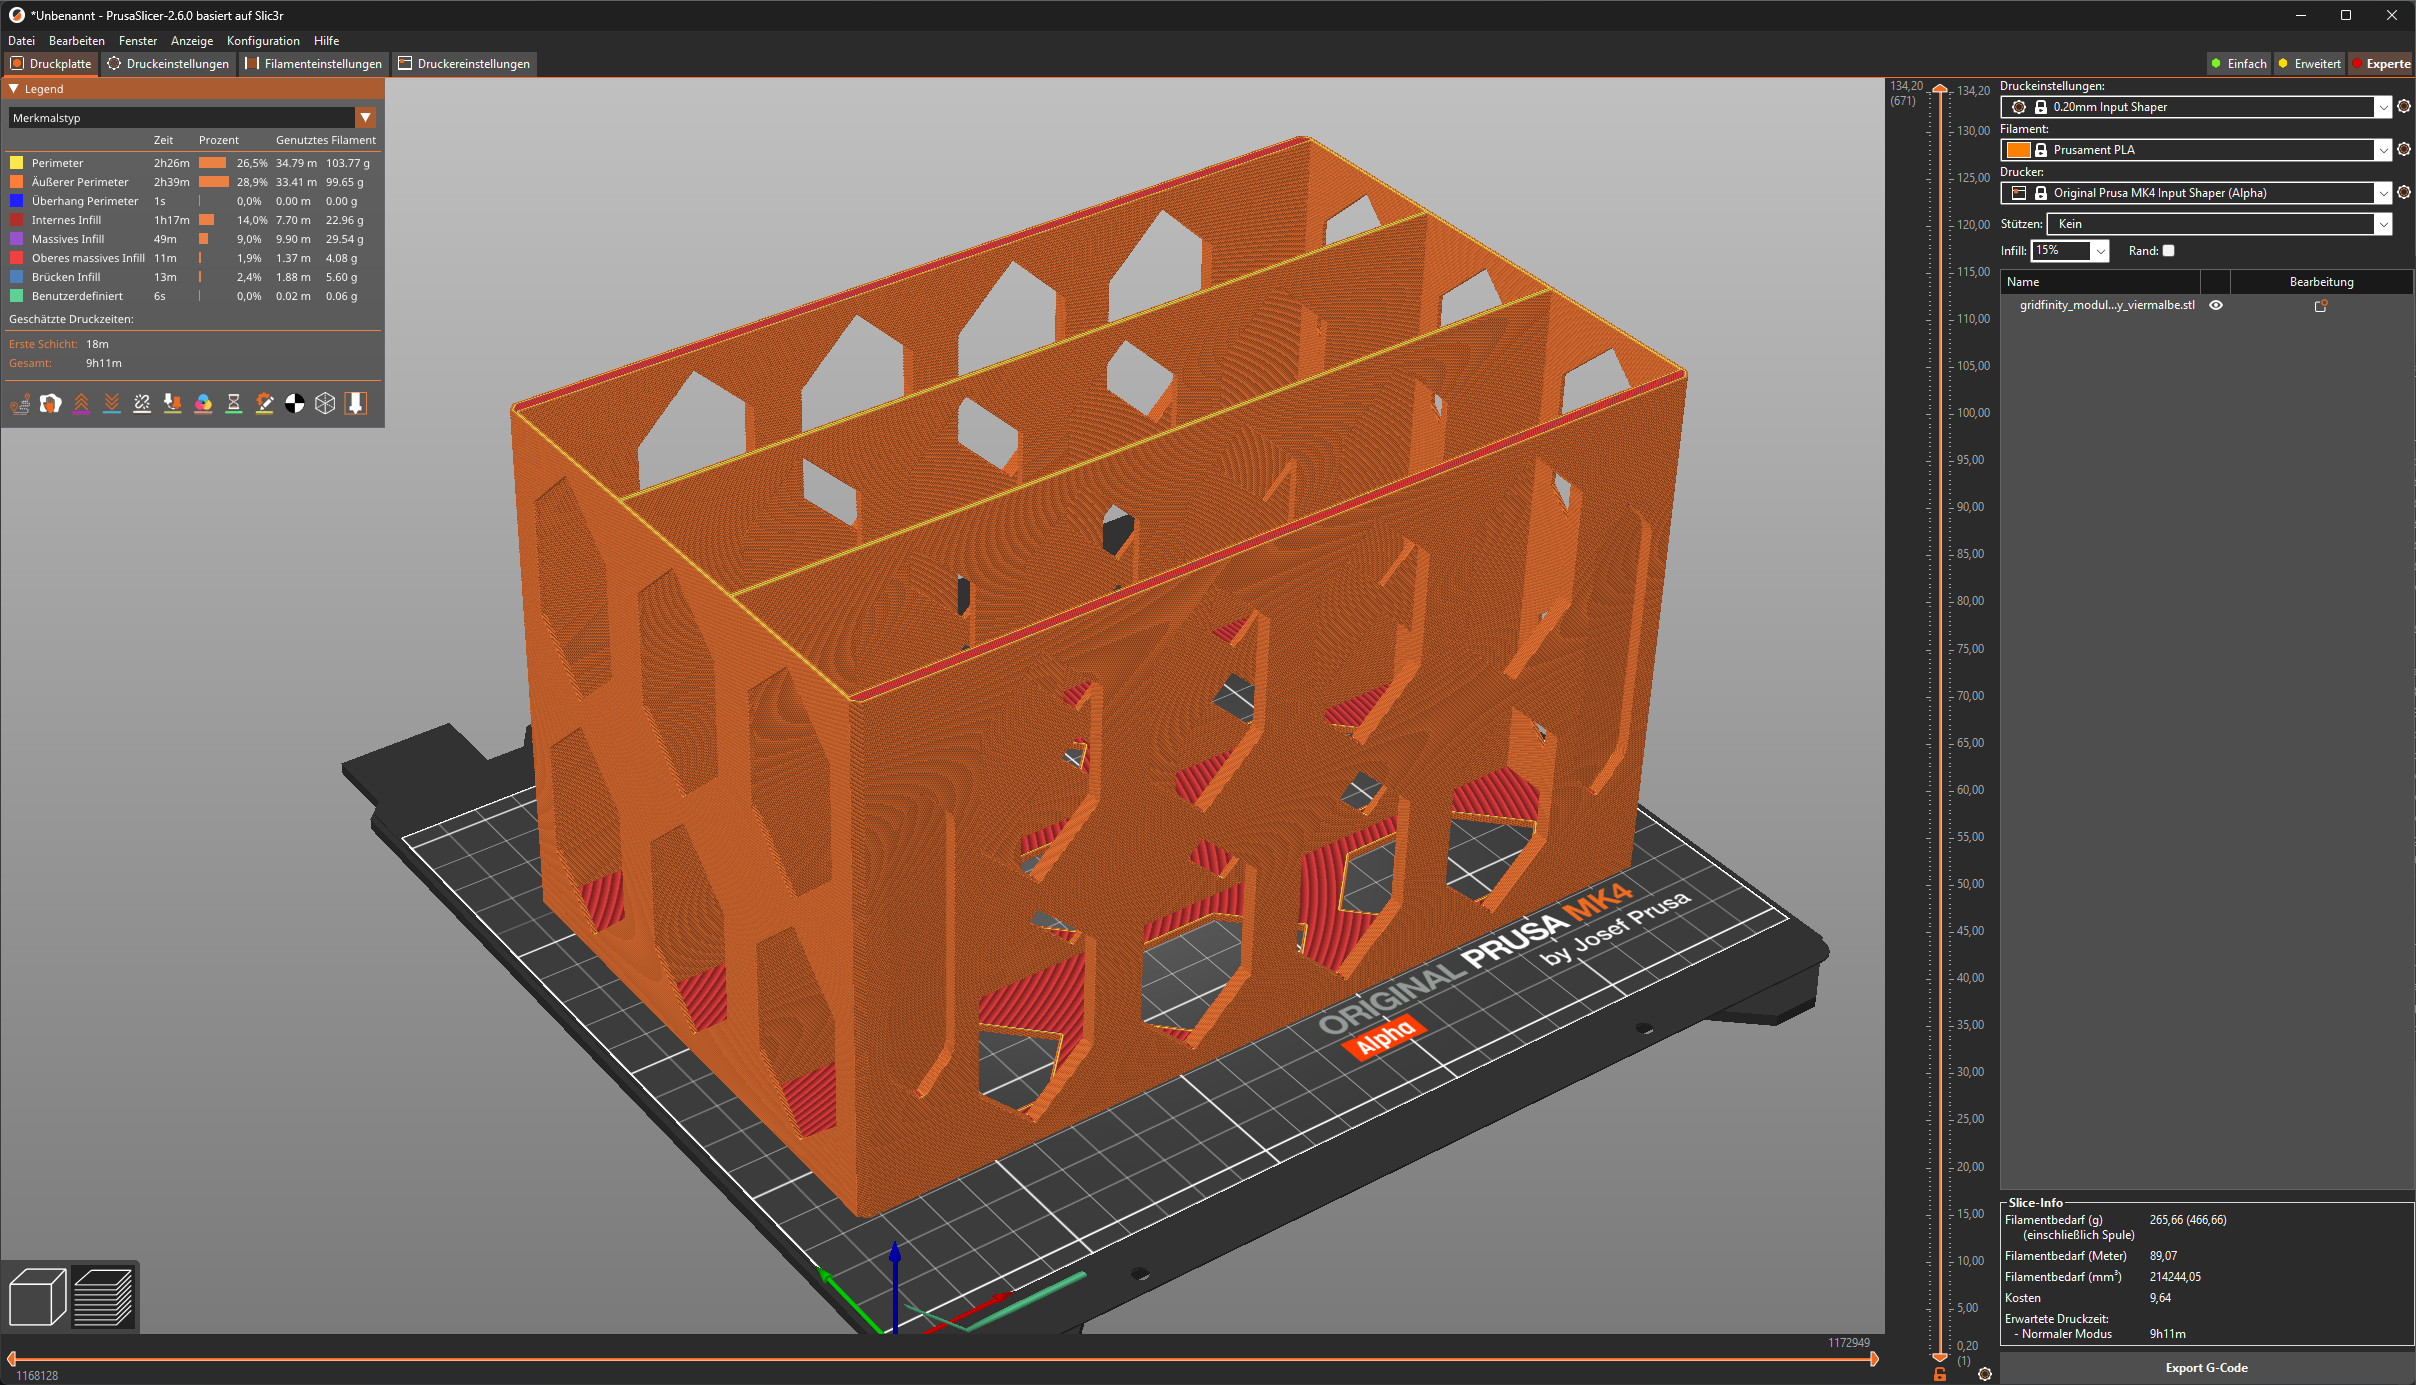
Task: Switch to Filamenteinstellungen tab
Action: 314,64
